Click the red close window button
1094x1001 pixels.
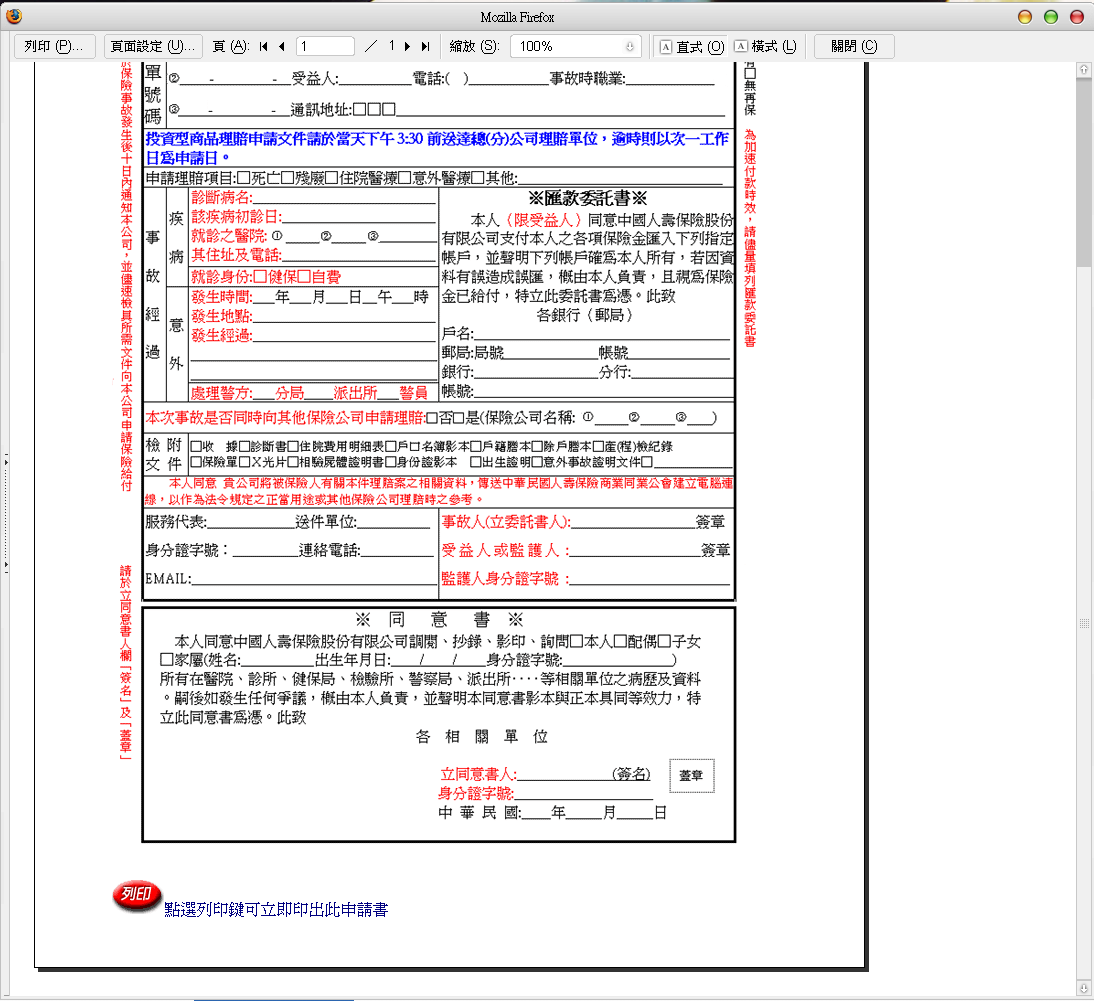pos(1076,17)
